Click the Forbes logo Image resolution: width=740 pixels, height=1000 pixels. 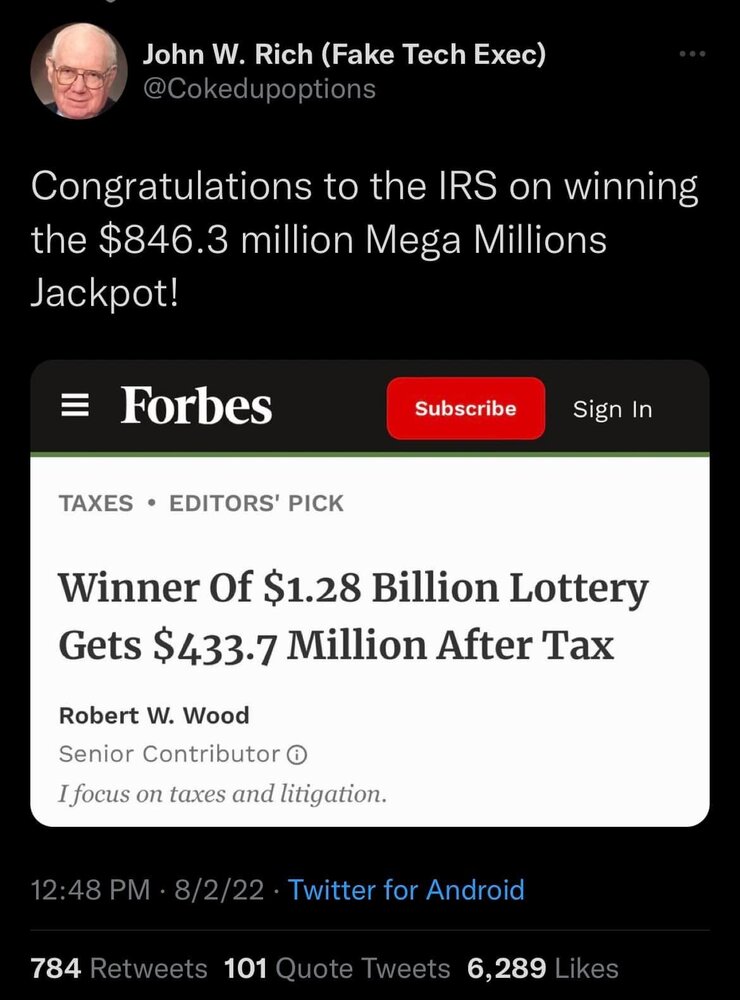[x=196, y=407]
